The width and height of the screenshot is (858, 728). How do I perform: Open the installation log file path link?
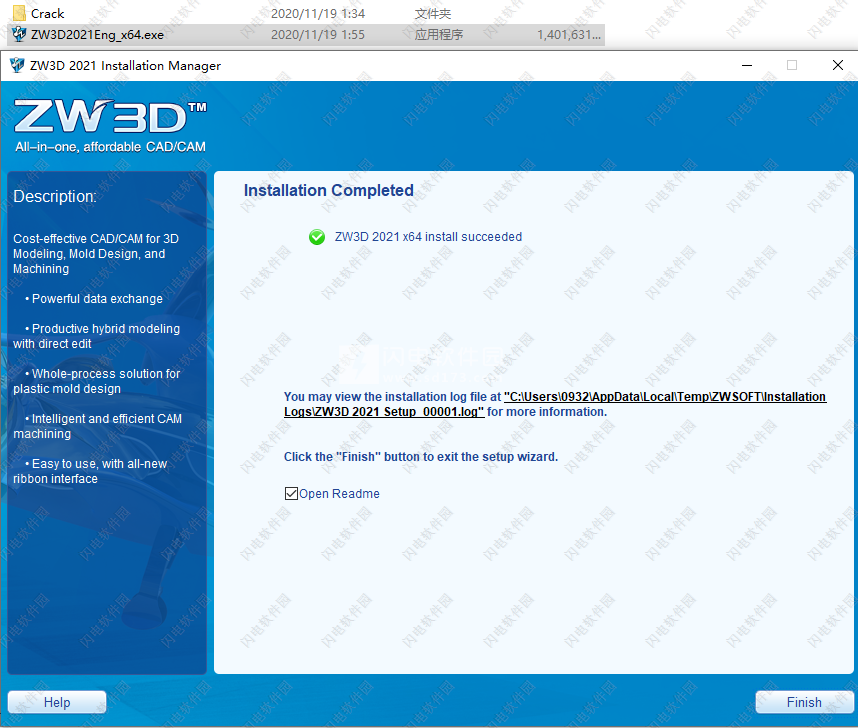(555, 404)
